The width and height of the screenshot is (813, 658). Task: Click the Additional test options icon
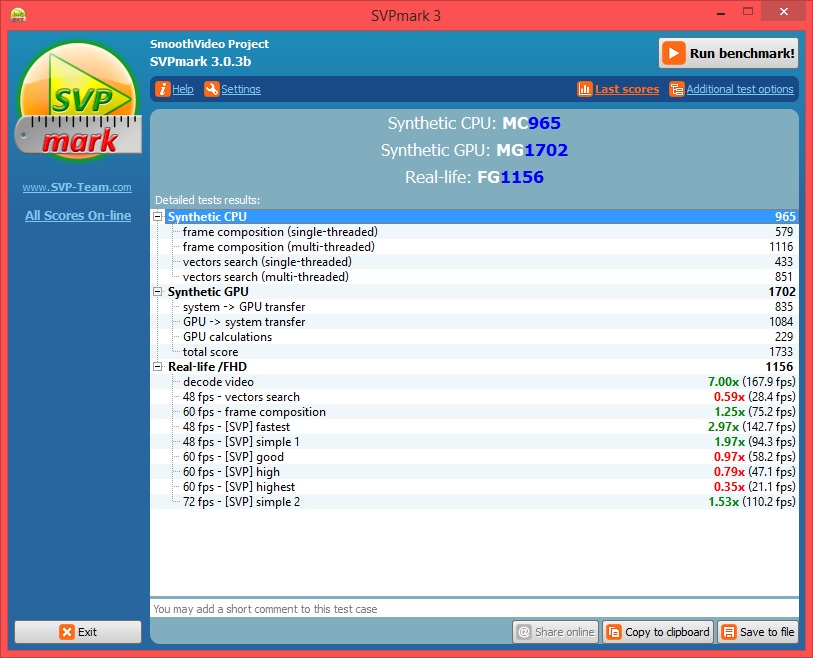(x=677, y=89)
